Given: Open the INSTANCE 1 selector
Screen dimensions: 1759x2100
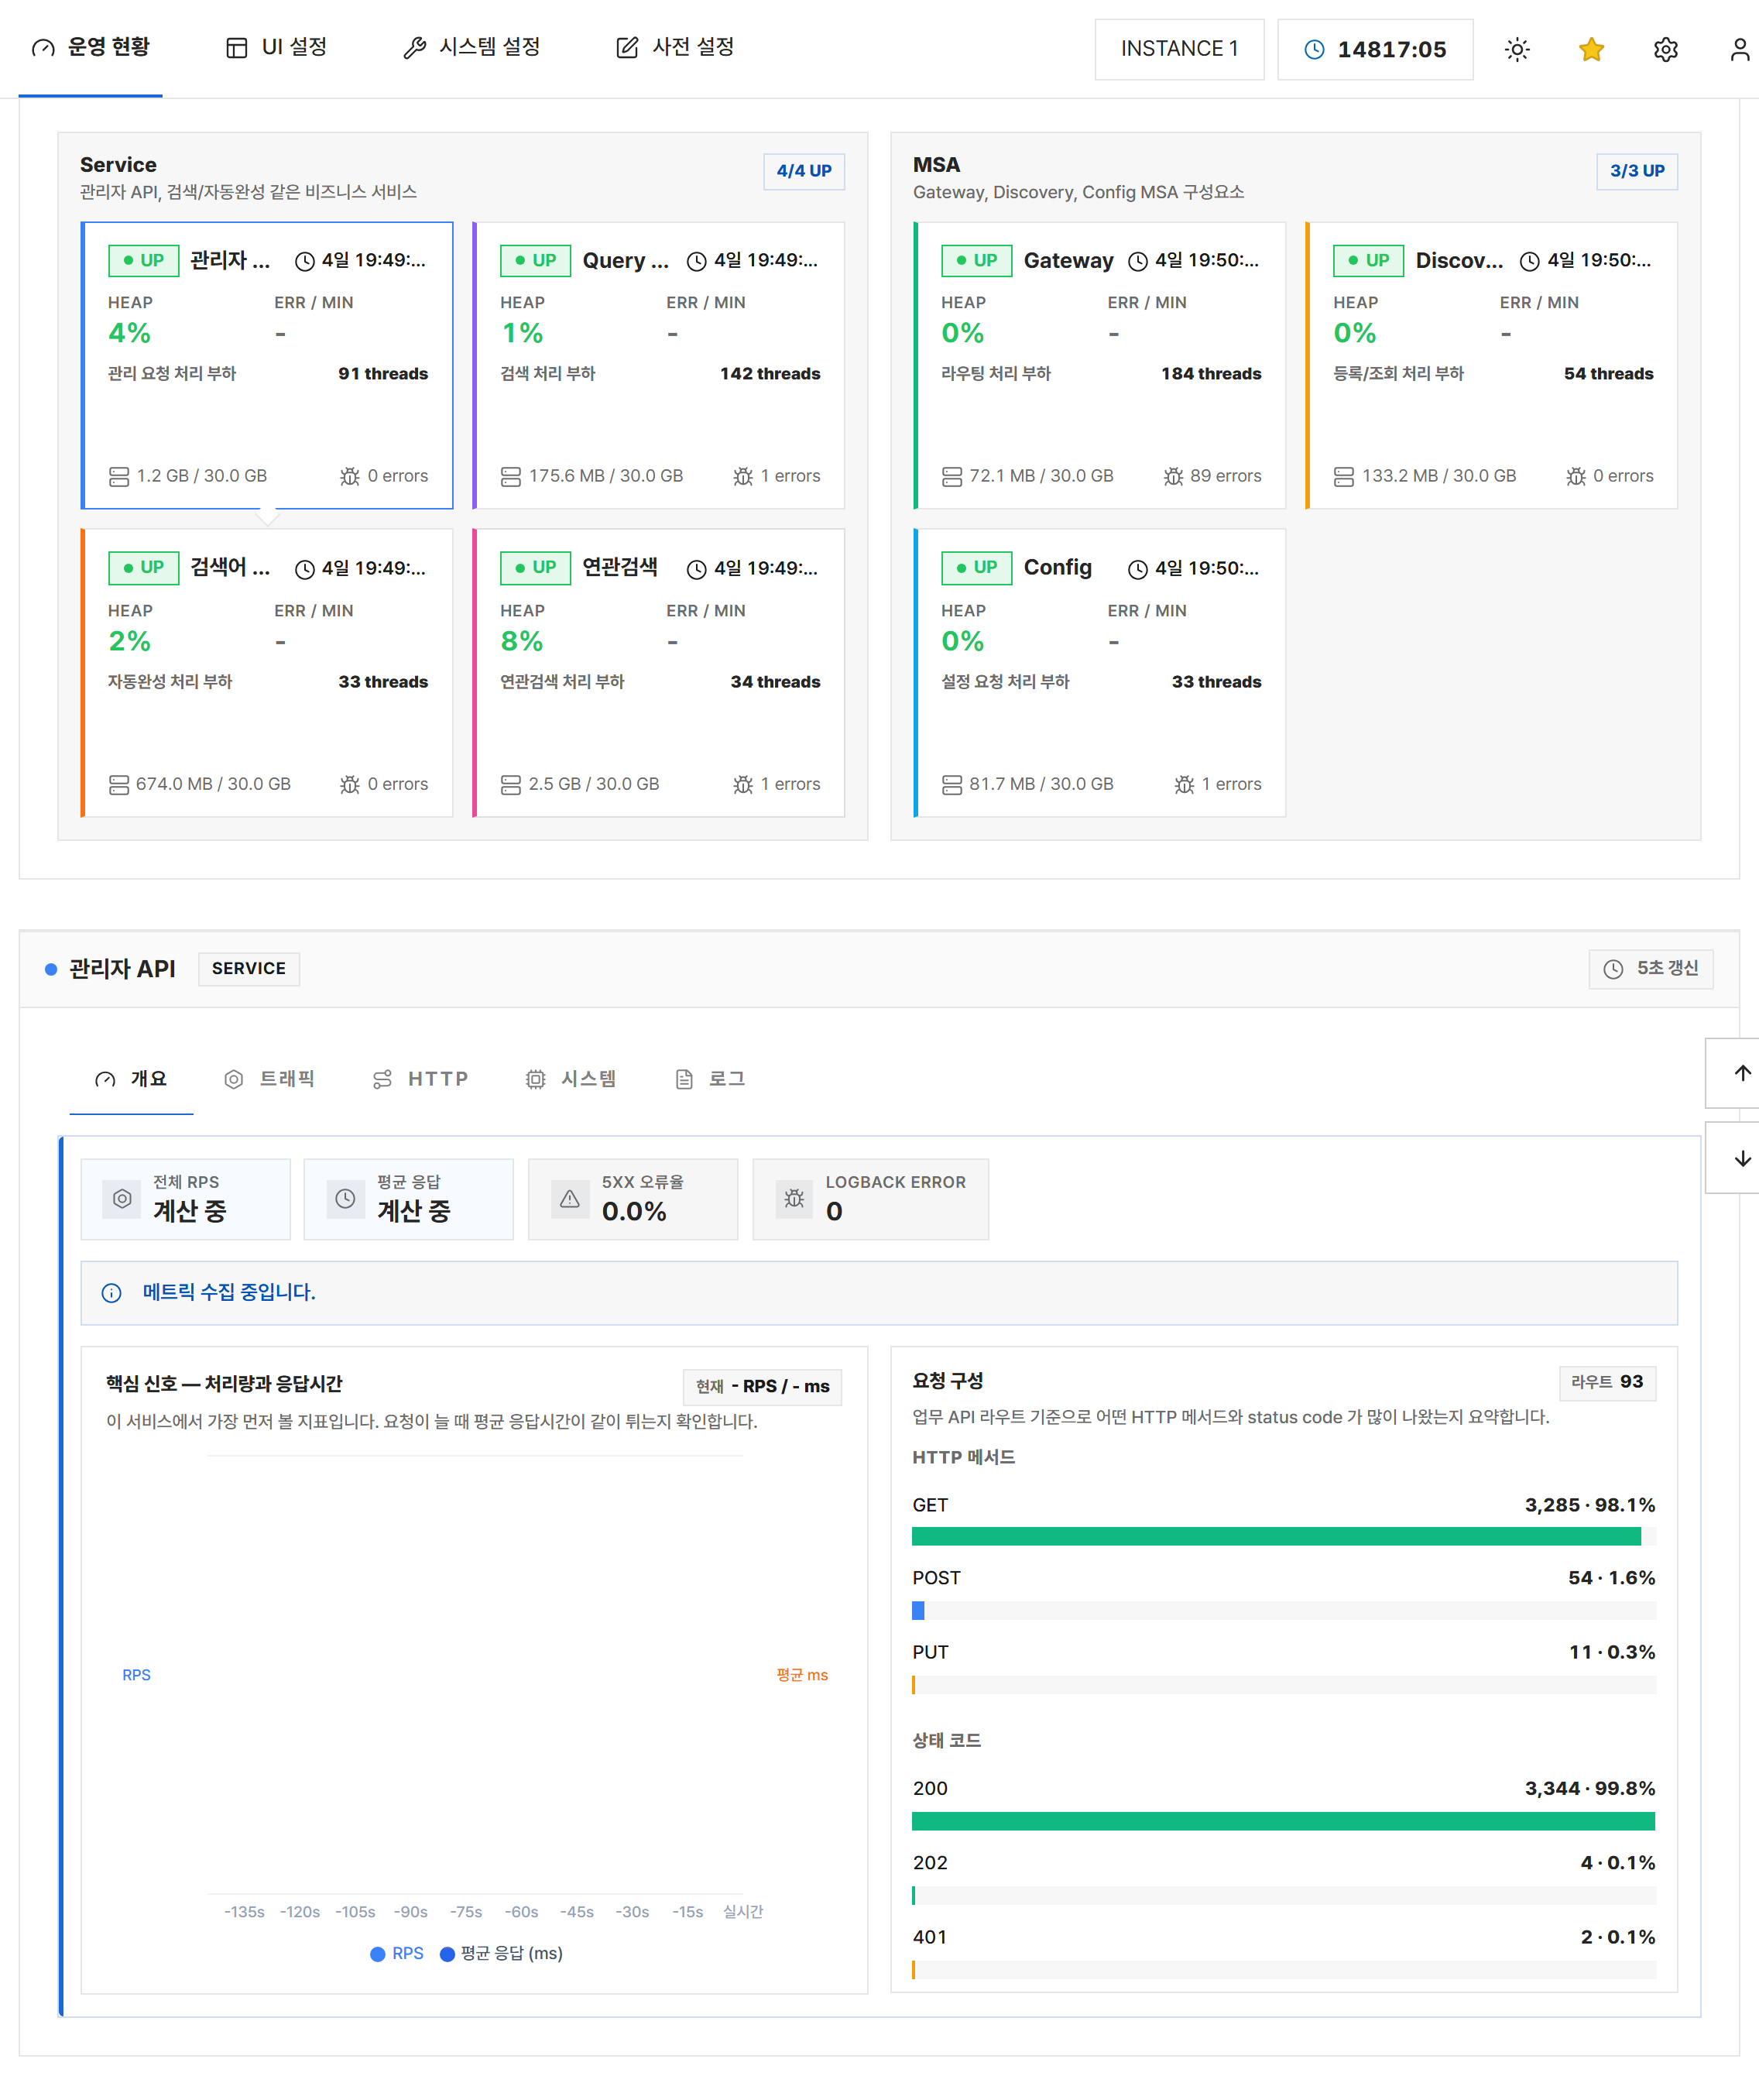Looking at the screenshot, I should click(x=1179, y=49).
